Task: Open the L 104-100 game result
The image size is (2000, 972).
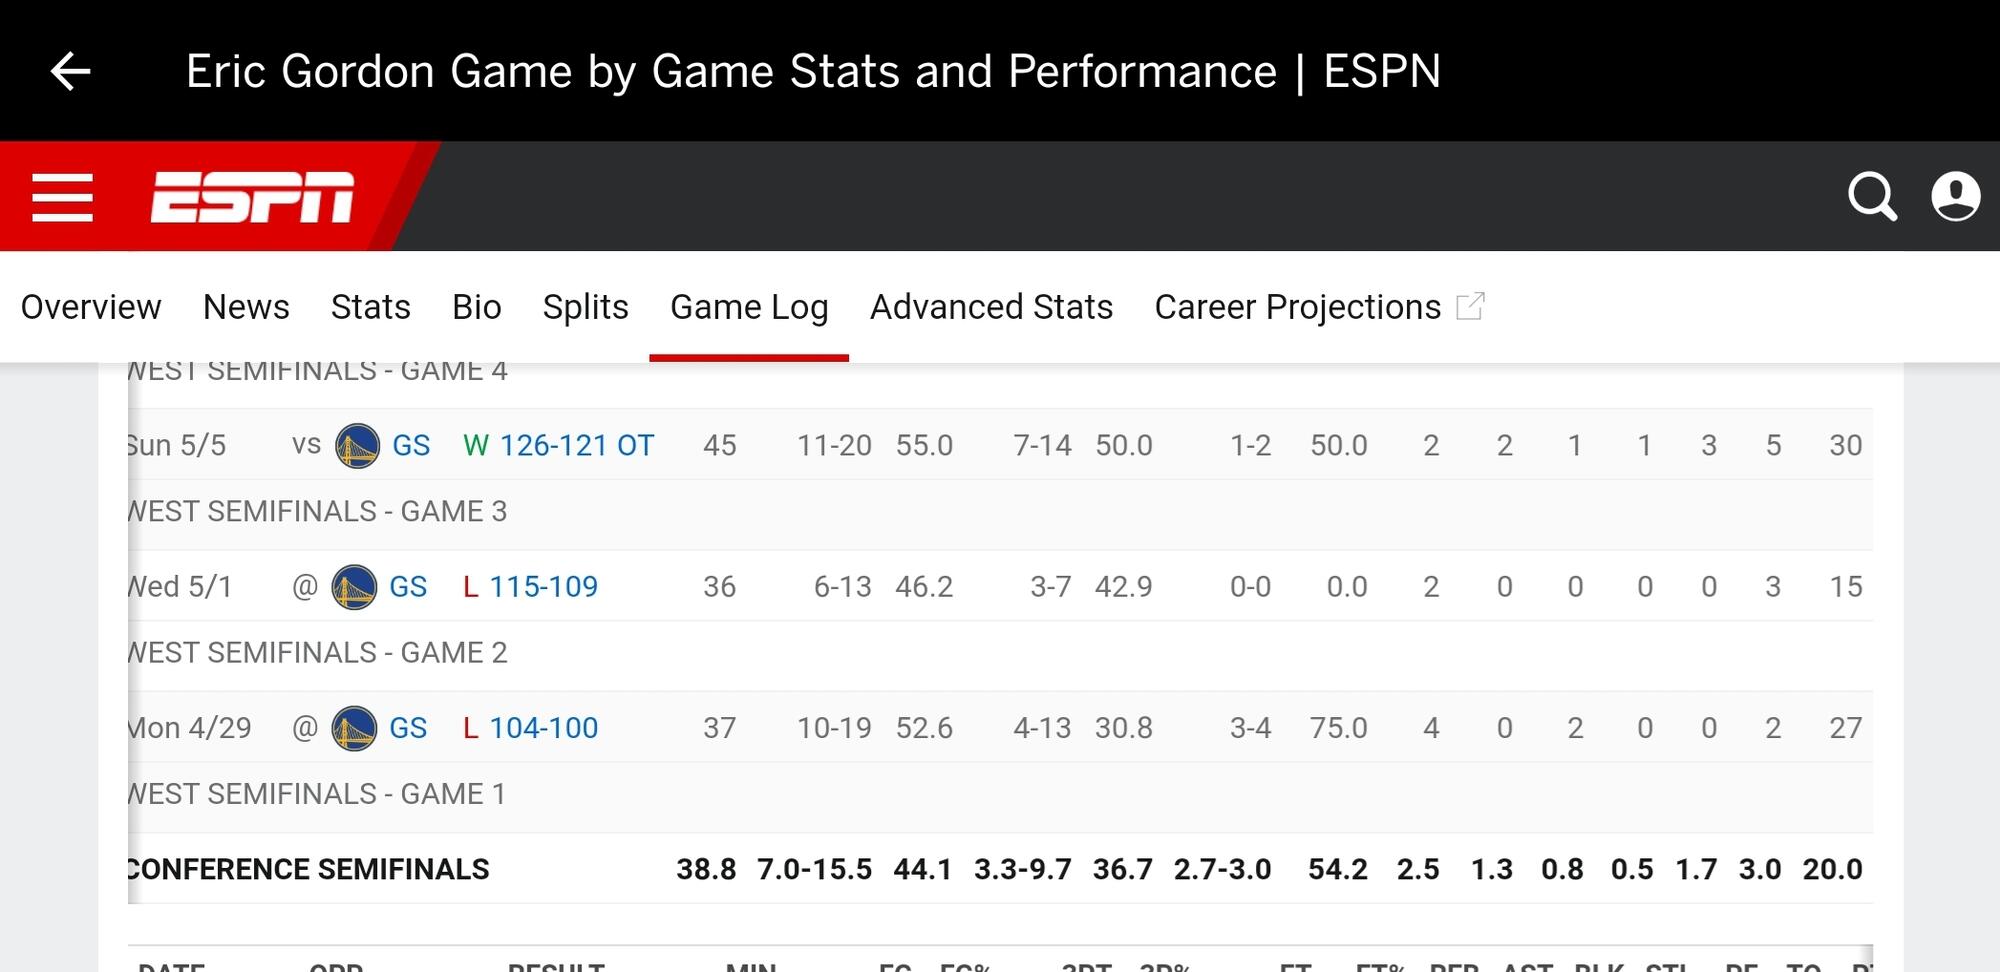Action: [543, 728]
